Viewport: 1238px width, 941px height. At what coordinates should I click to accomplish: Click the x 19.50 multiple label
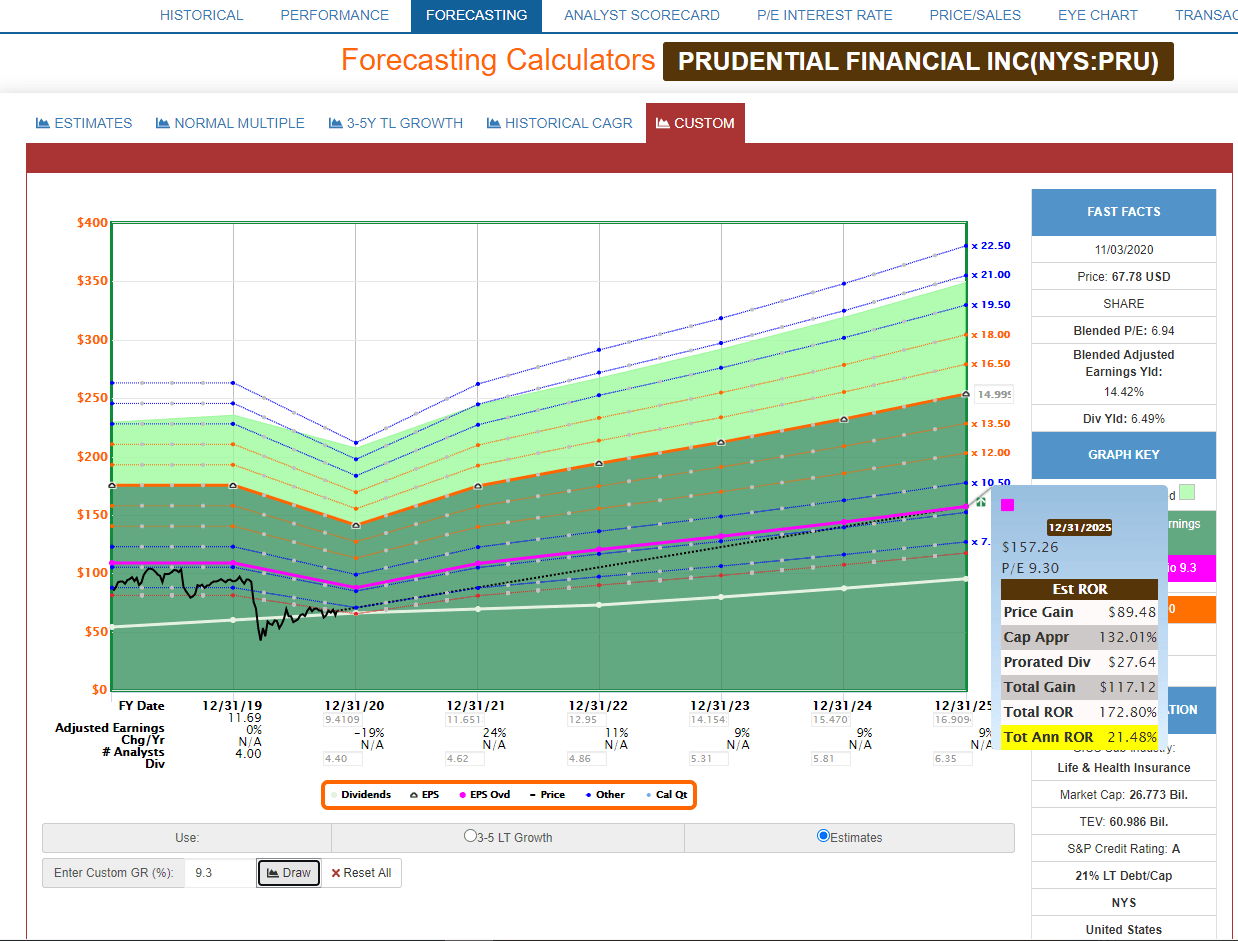click(991, 305)
